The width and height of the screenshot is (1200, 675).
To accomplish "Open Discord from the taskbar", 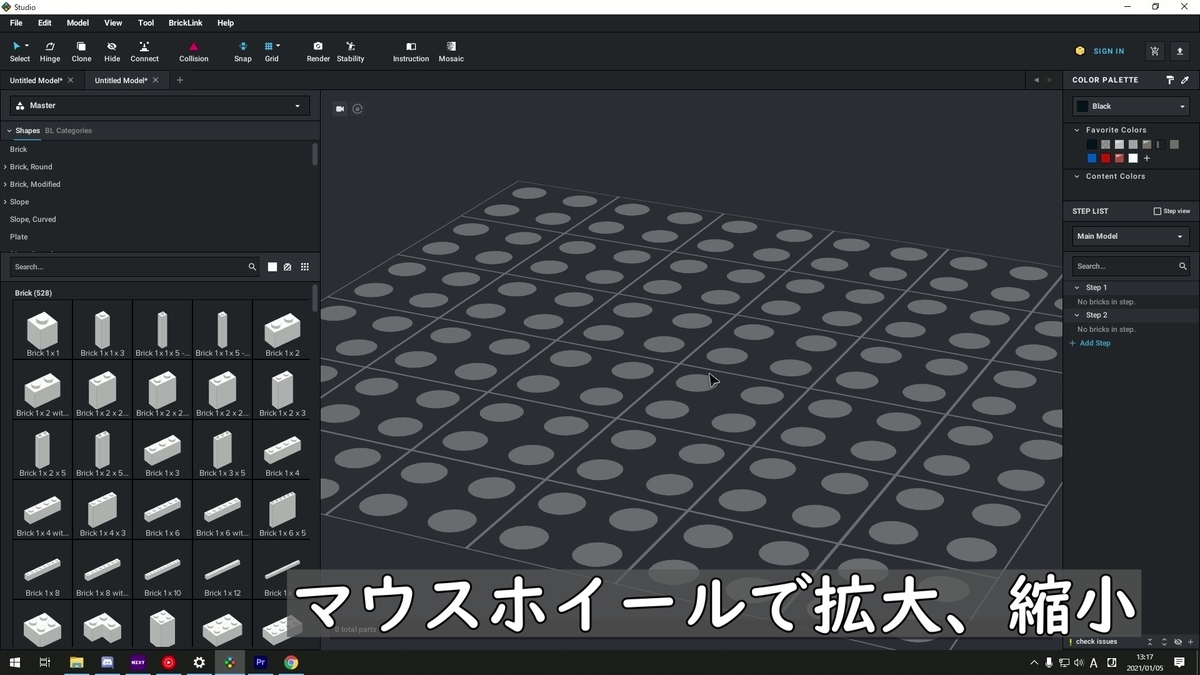I will (107, 662).
